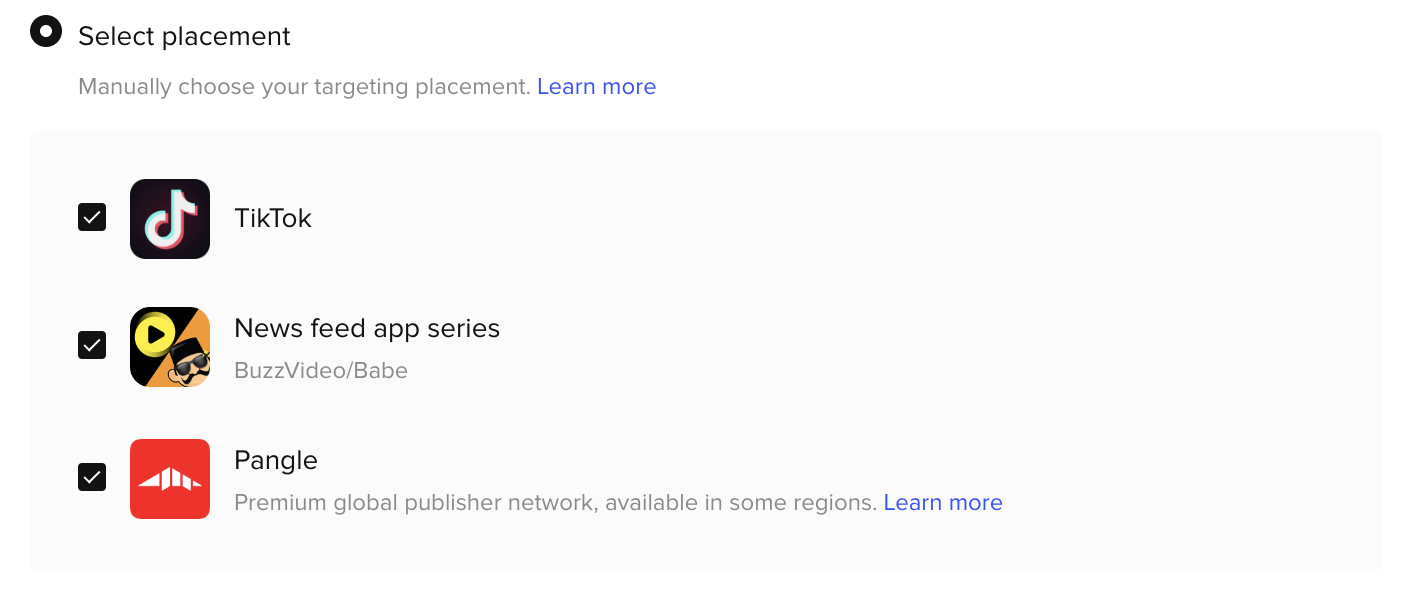This screenshot has height=598, width=1412.
Task: Click the BuzzVideo/Babe subtitle text
Action: pyautogui.click(x=321, y=371)
